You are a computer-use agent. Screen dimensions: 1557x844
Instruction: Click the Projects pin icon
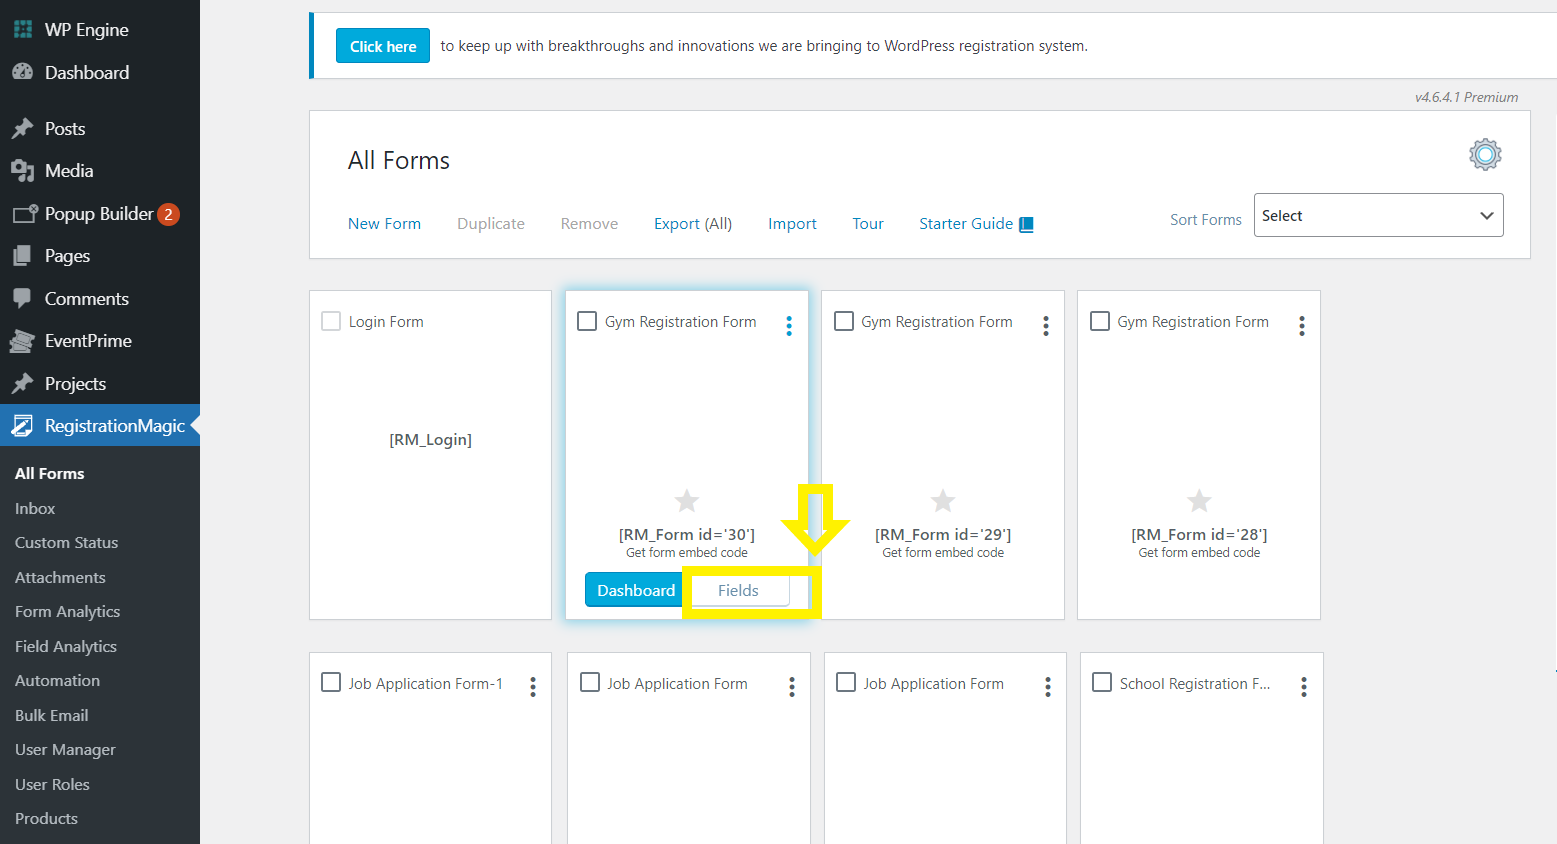tap(23, 383)
